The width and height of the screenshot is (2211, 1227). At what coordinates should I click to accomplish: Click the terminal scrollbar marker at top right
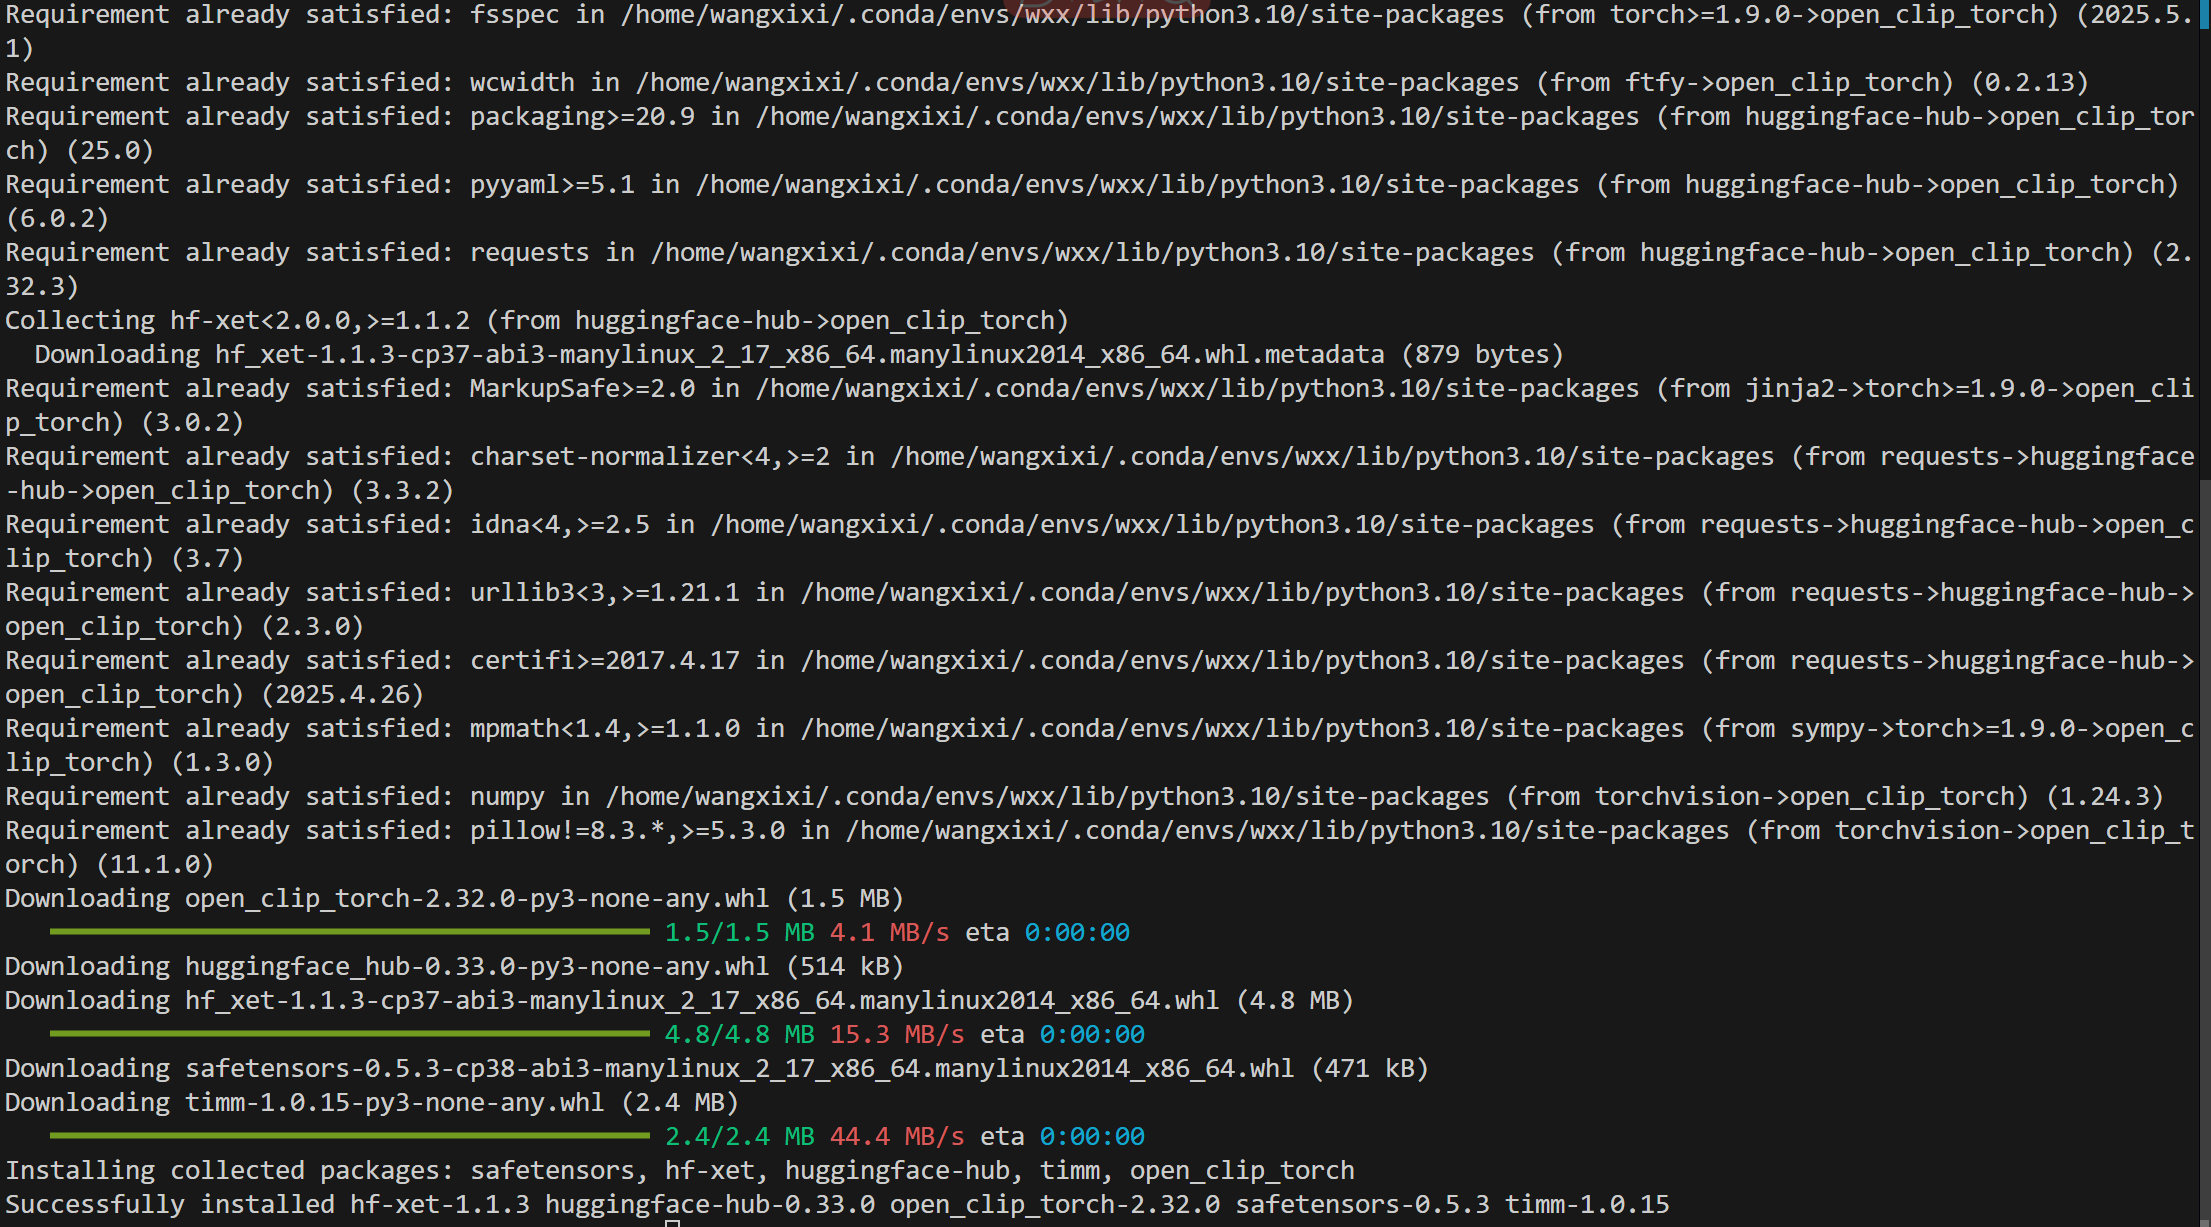point(2204,15)
